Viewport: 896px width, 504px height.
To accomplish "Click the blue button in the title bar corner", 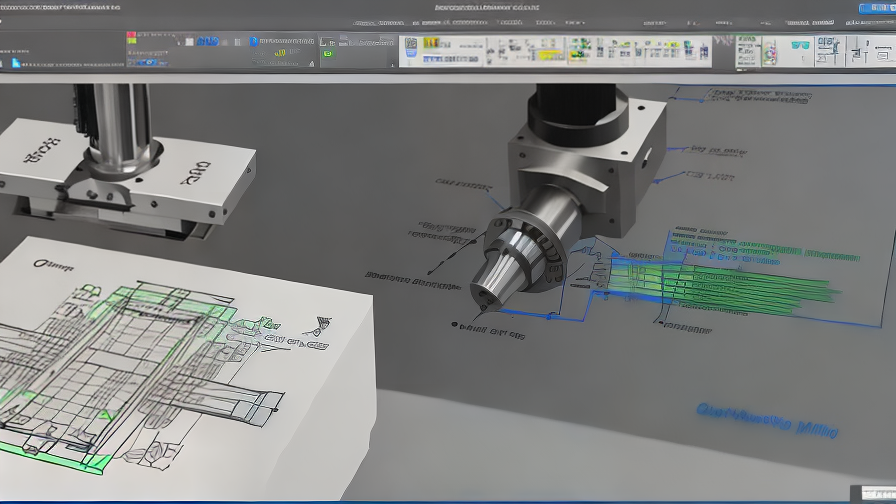I will (x=877, y=8).
